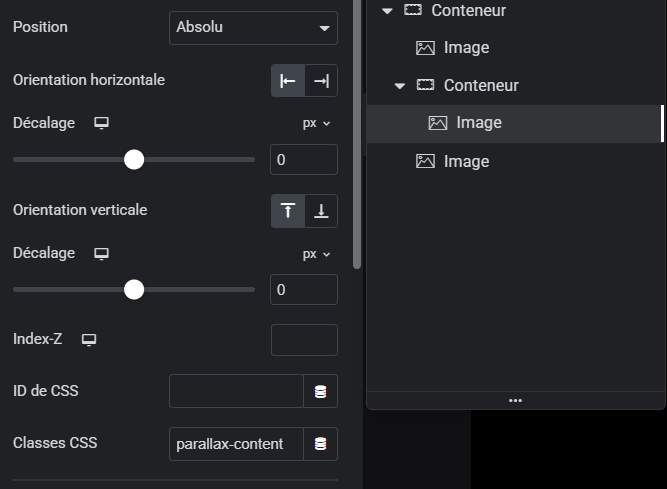The height and width of the screenshot is (489, 667).
Task: Open dynamic tags icon for ID de CSS
Action: point(320,391)
